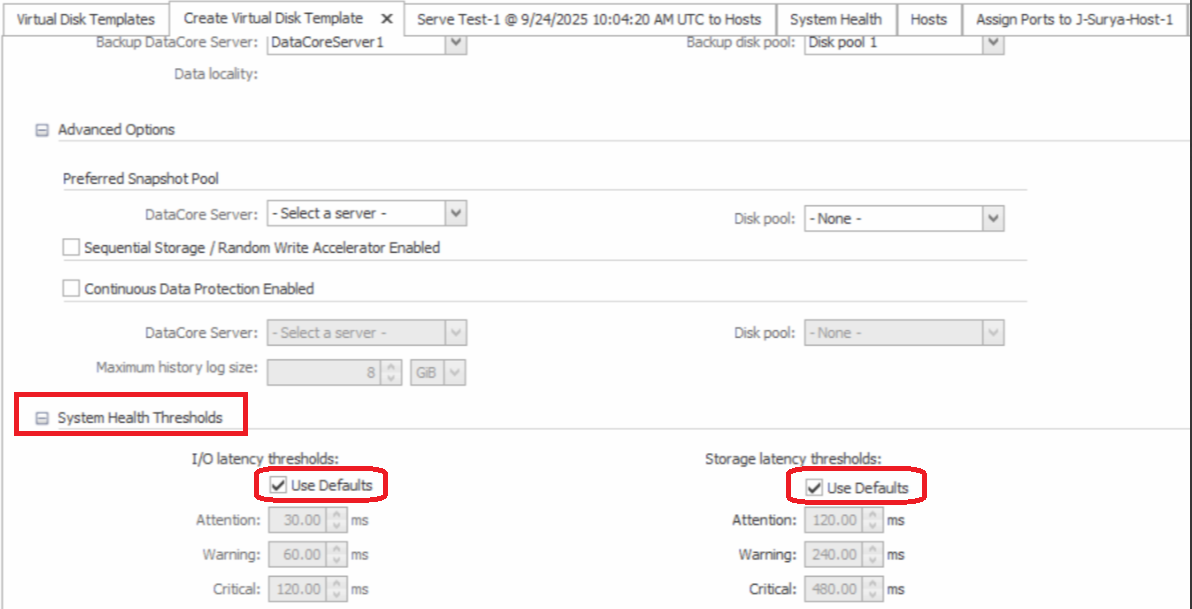Switch to the System Health tab
Image resolution: width=1192 pixels, height=609 pixels.
point(835,20)
